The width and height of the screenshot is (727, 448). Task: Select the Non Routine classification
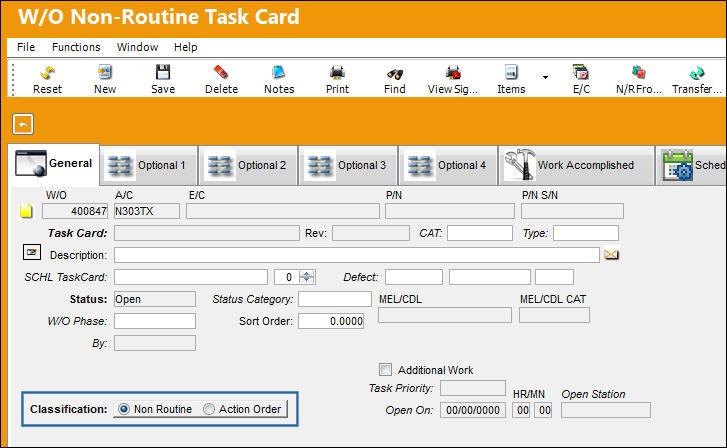pos(124,409)
